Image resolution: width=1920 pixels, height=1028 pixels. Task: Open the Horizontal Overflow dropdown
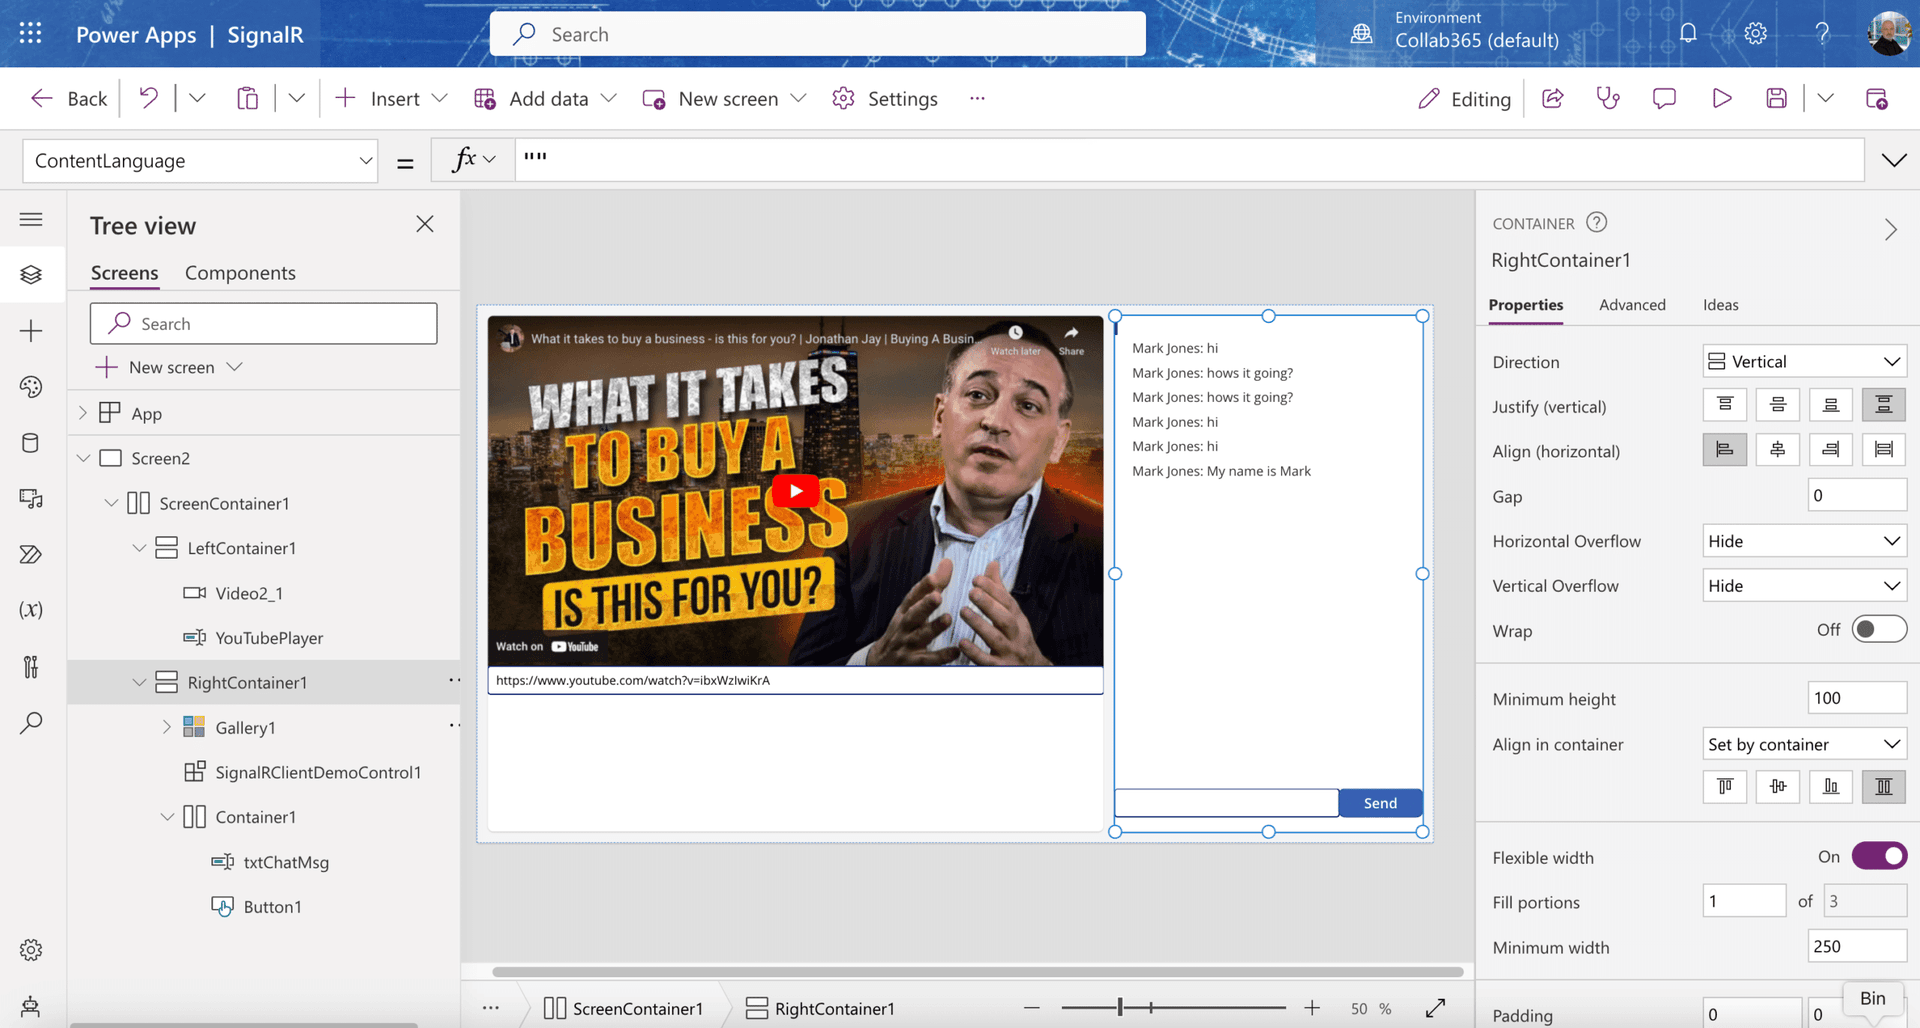click(x=1803, y=540)
